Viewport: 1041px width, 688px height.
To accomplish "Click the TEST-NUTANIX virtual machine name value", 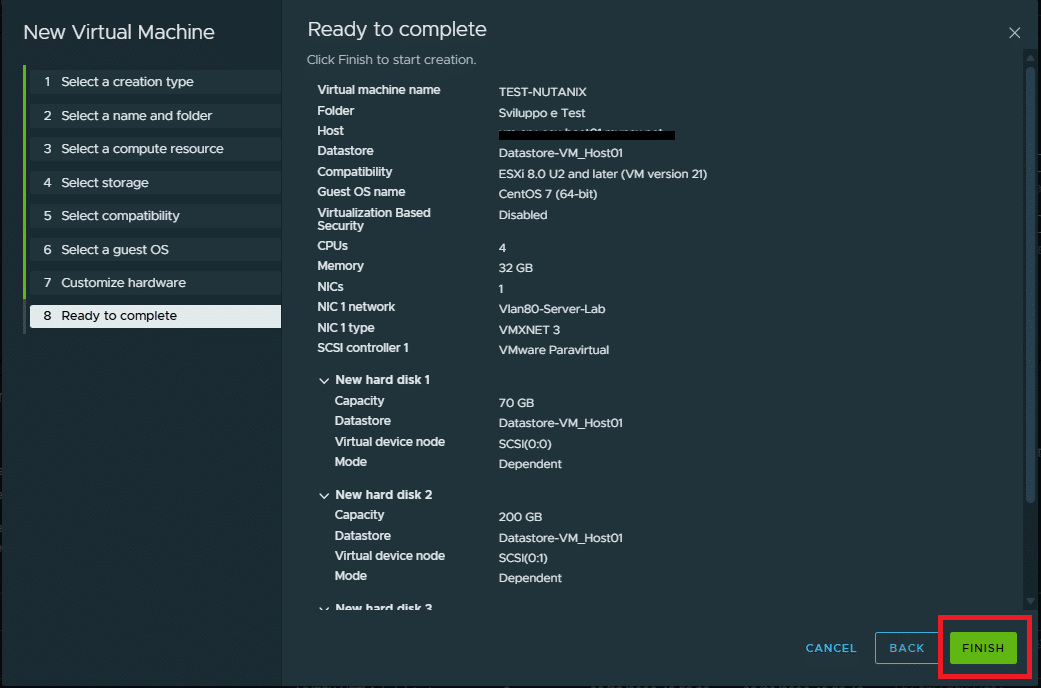I will (x=541, y=91).
